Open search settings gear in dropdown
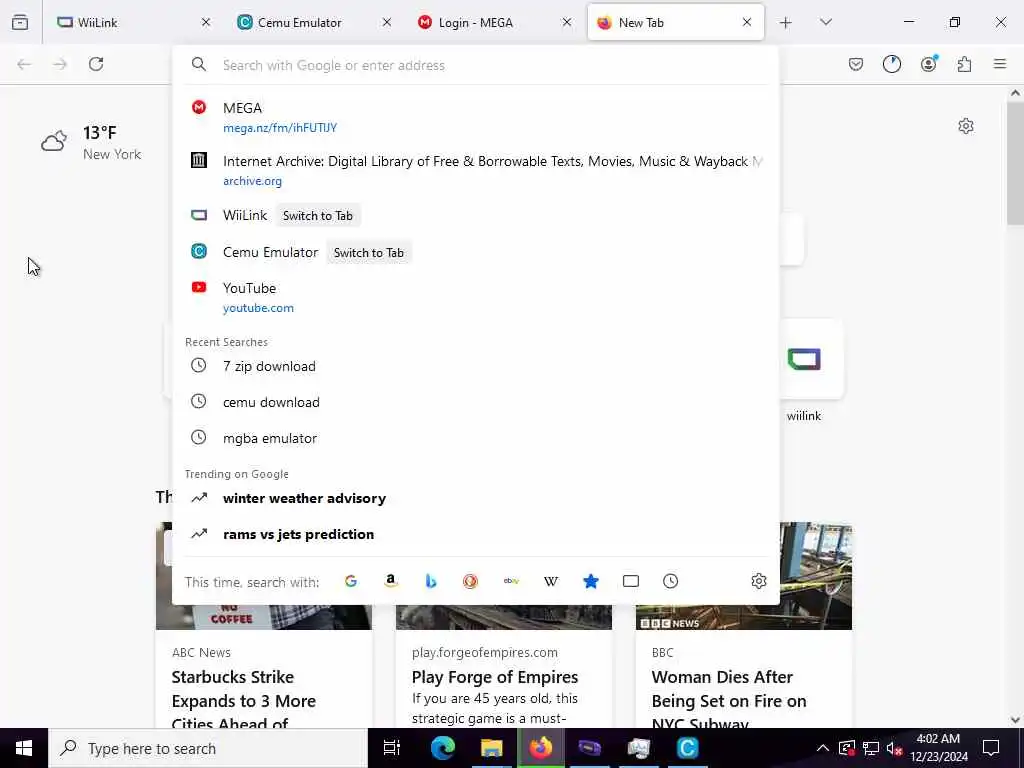This screenshot has height=768, width=1024. (758, 581)
